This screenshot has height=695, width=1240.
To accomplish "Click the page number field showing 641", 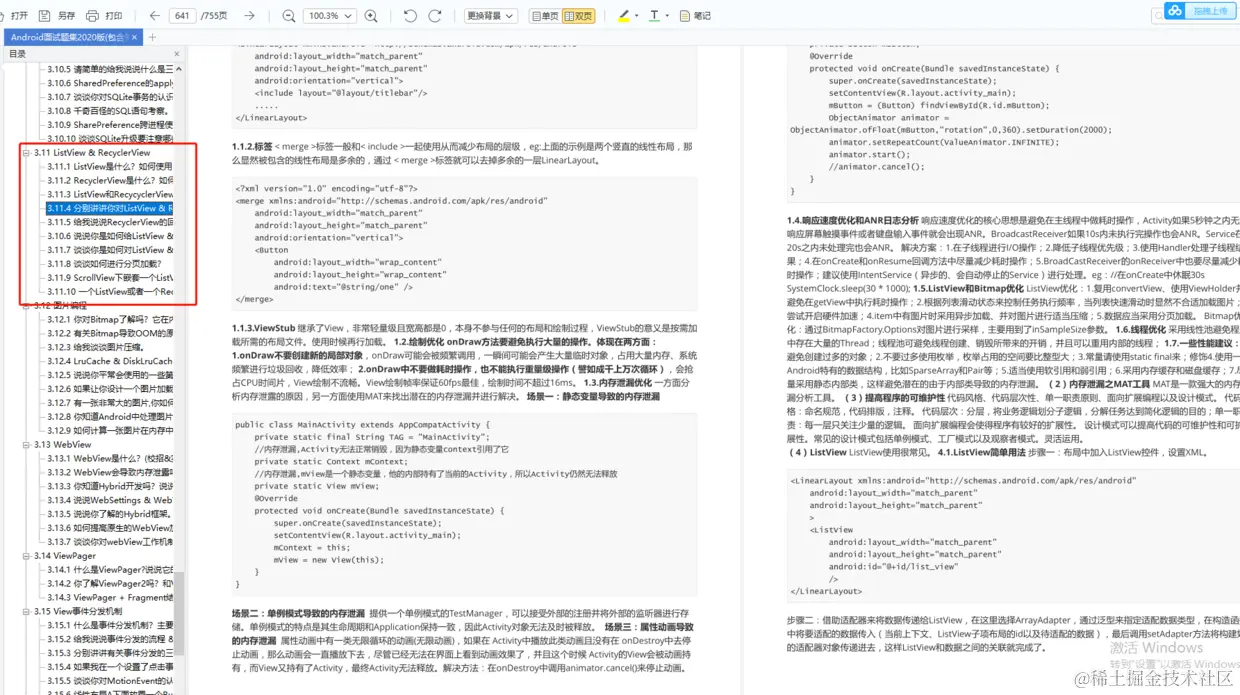I will pyautogui.click(x=182, y=16).
